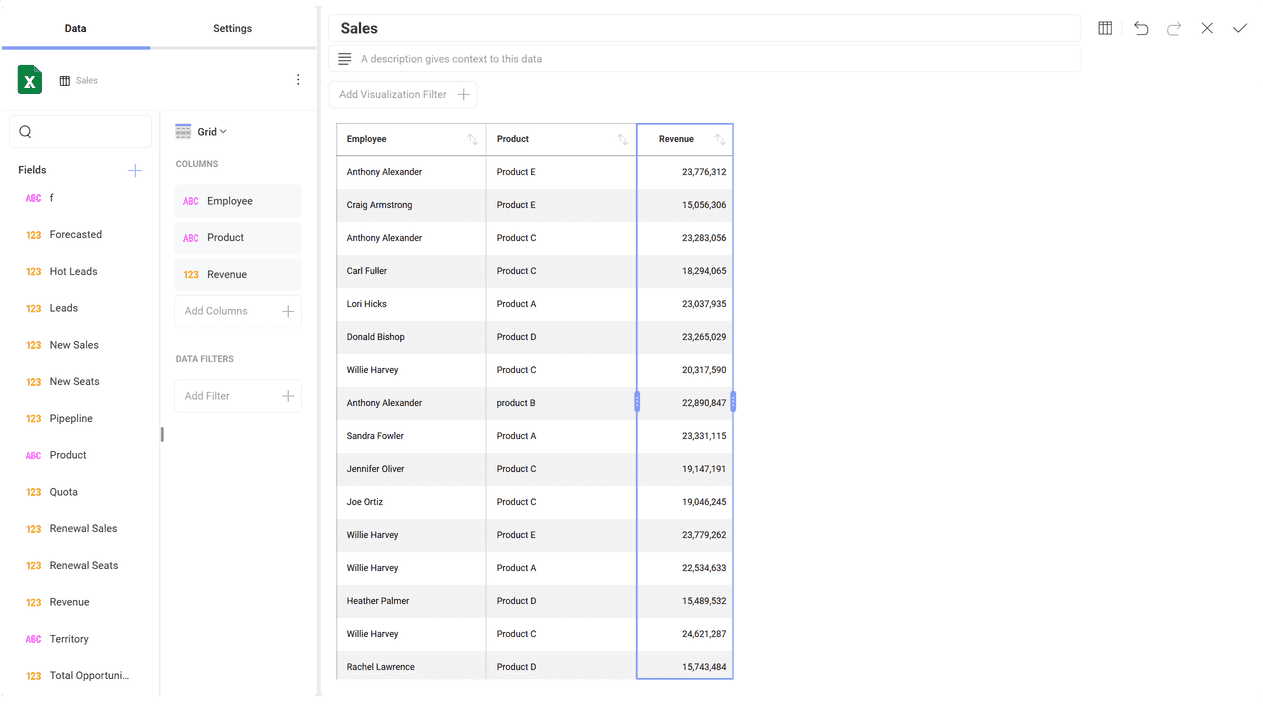Click the Product column header

click(x=561, y=140)
